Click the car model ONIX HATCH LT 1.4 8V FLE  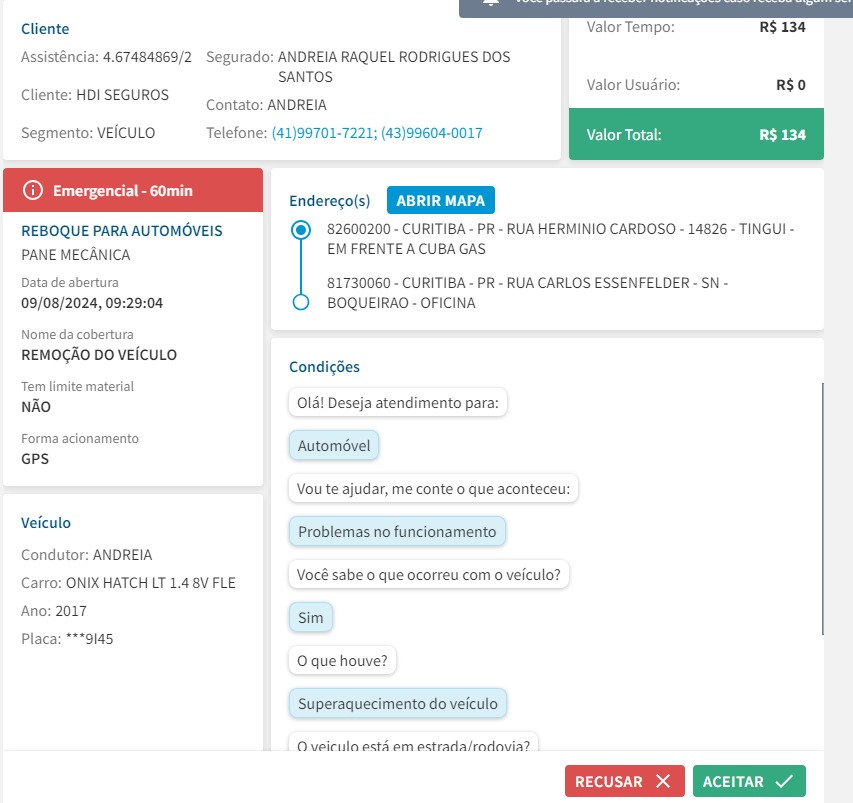tap(151, 583)
